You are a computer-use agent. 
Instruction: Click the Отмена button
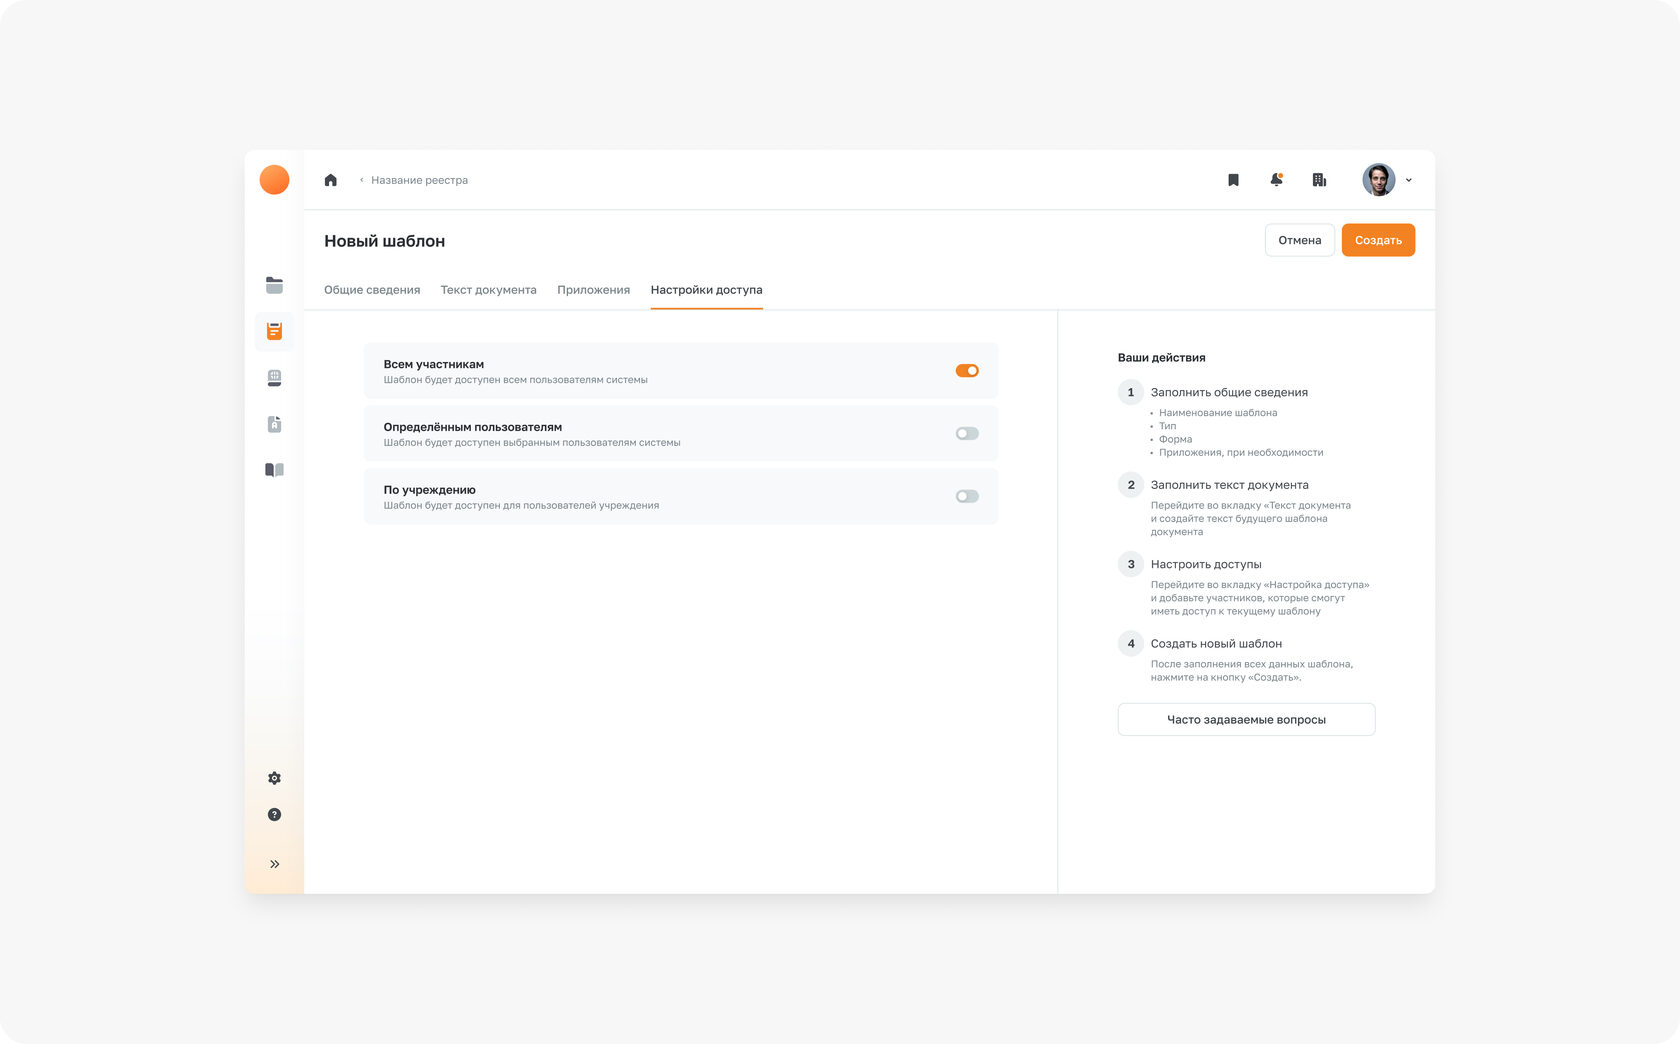pos(1299,240)
